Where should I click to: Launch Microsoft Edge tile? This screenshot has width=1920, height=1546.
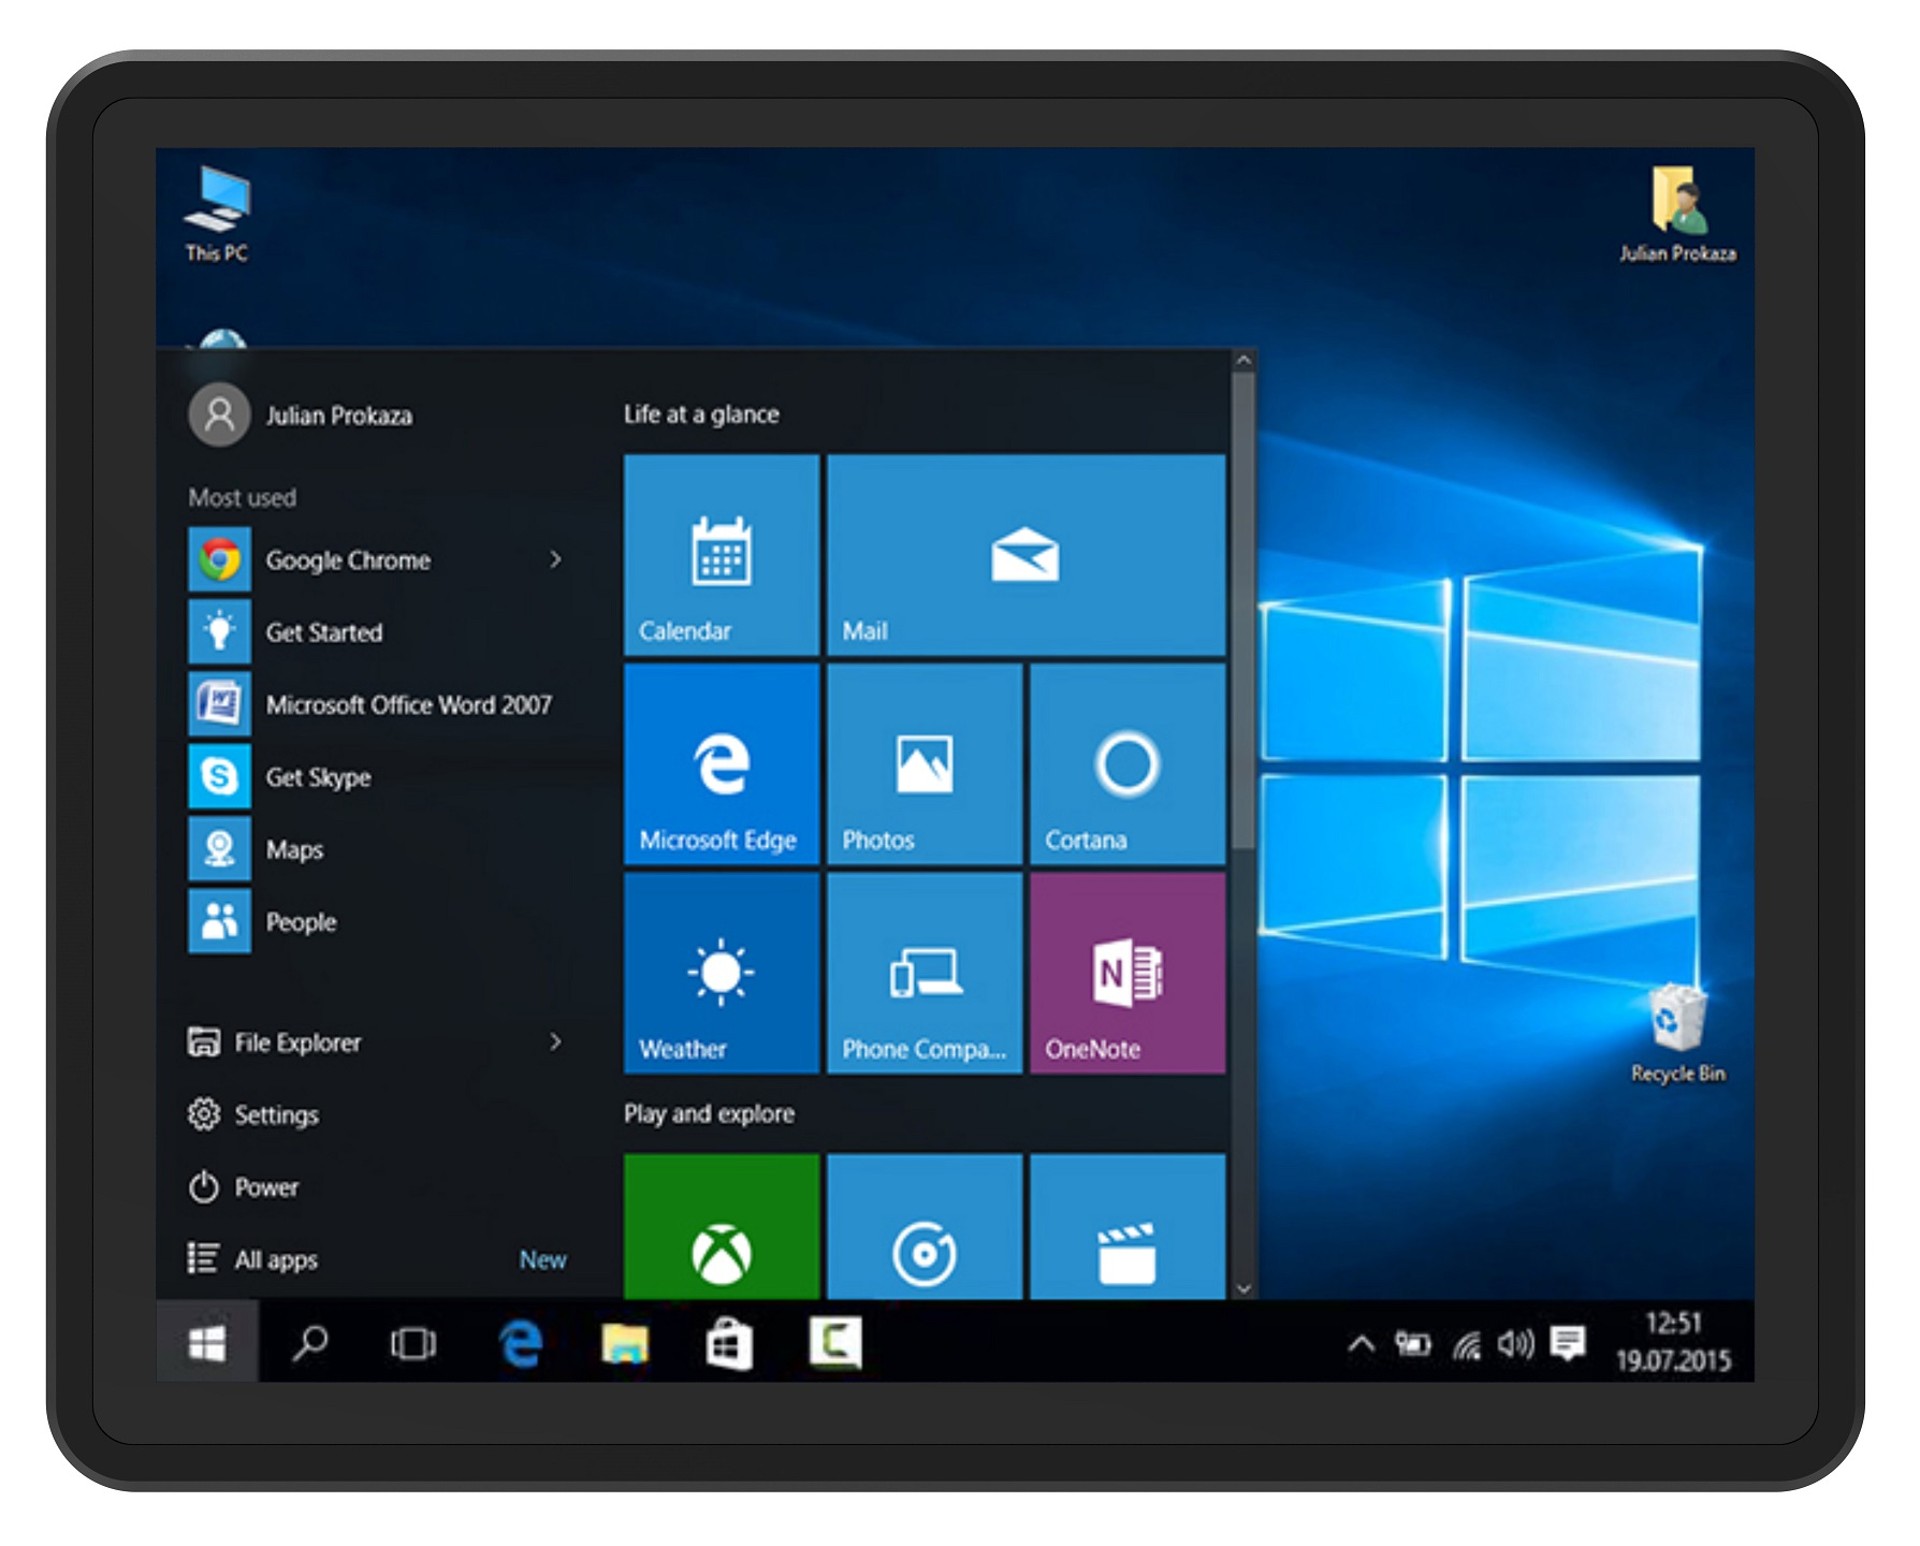(x=721, y=764)
